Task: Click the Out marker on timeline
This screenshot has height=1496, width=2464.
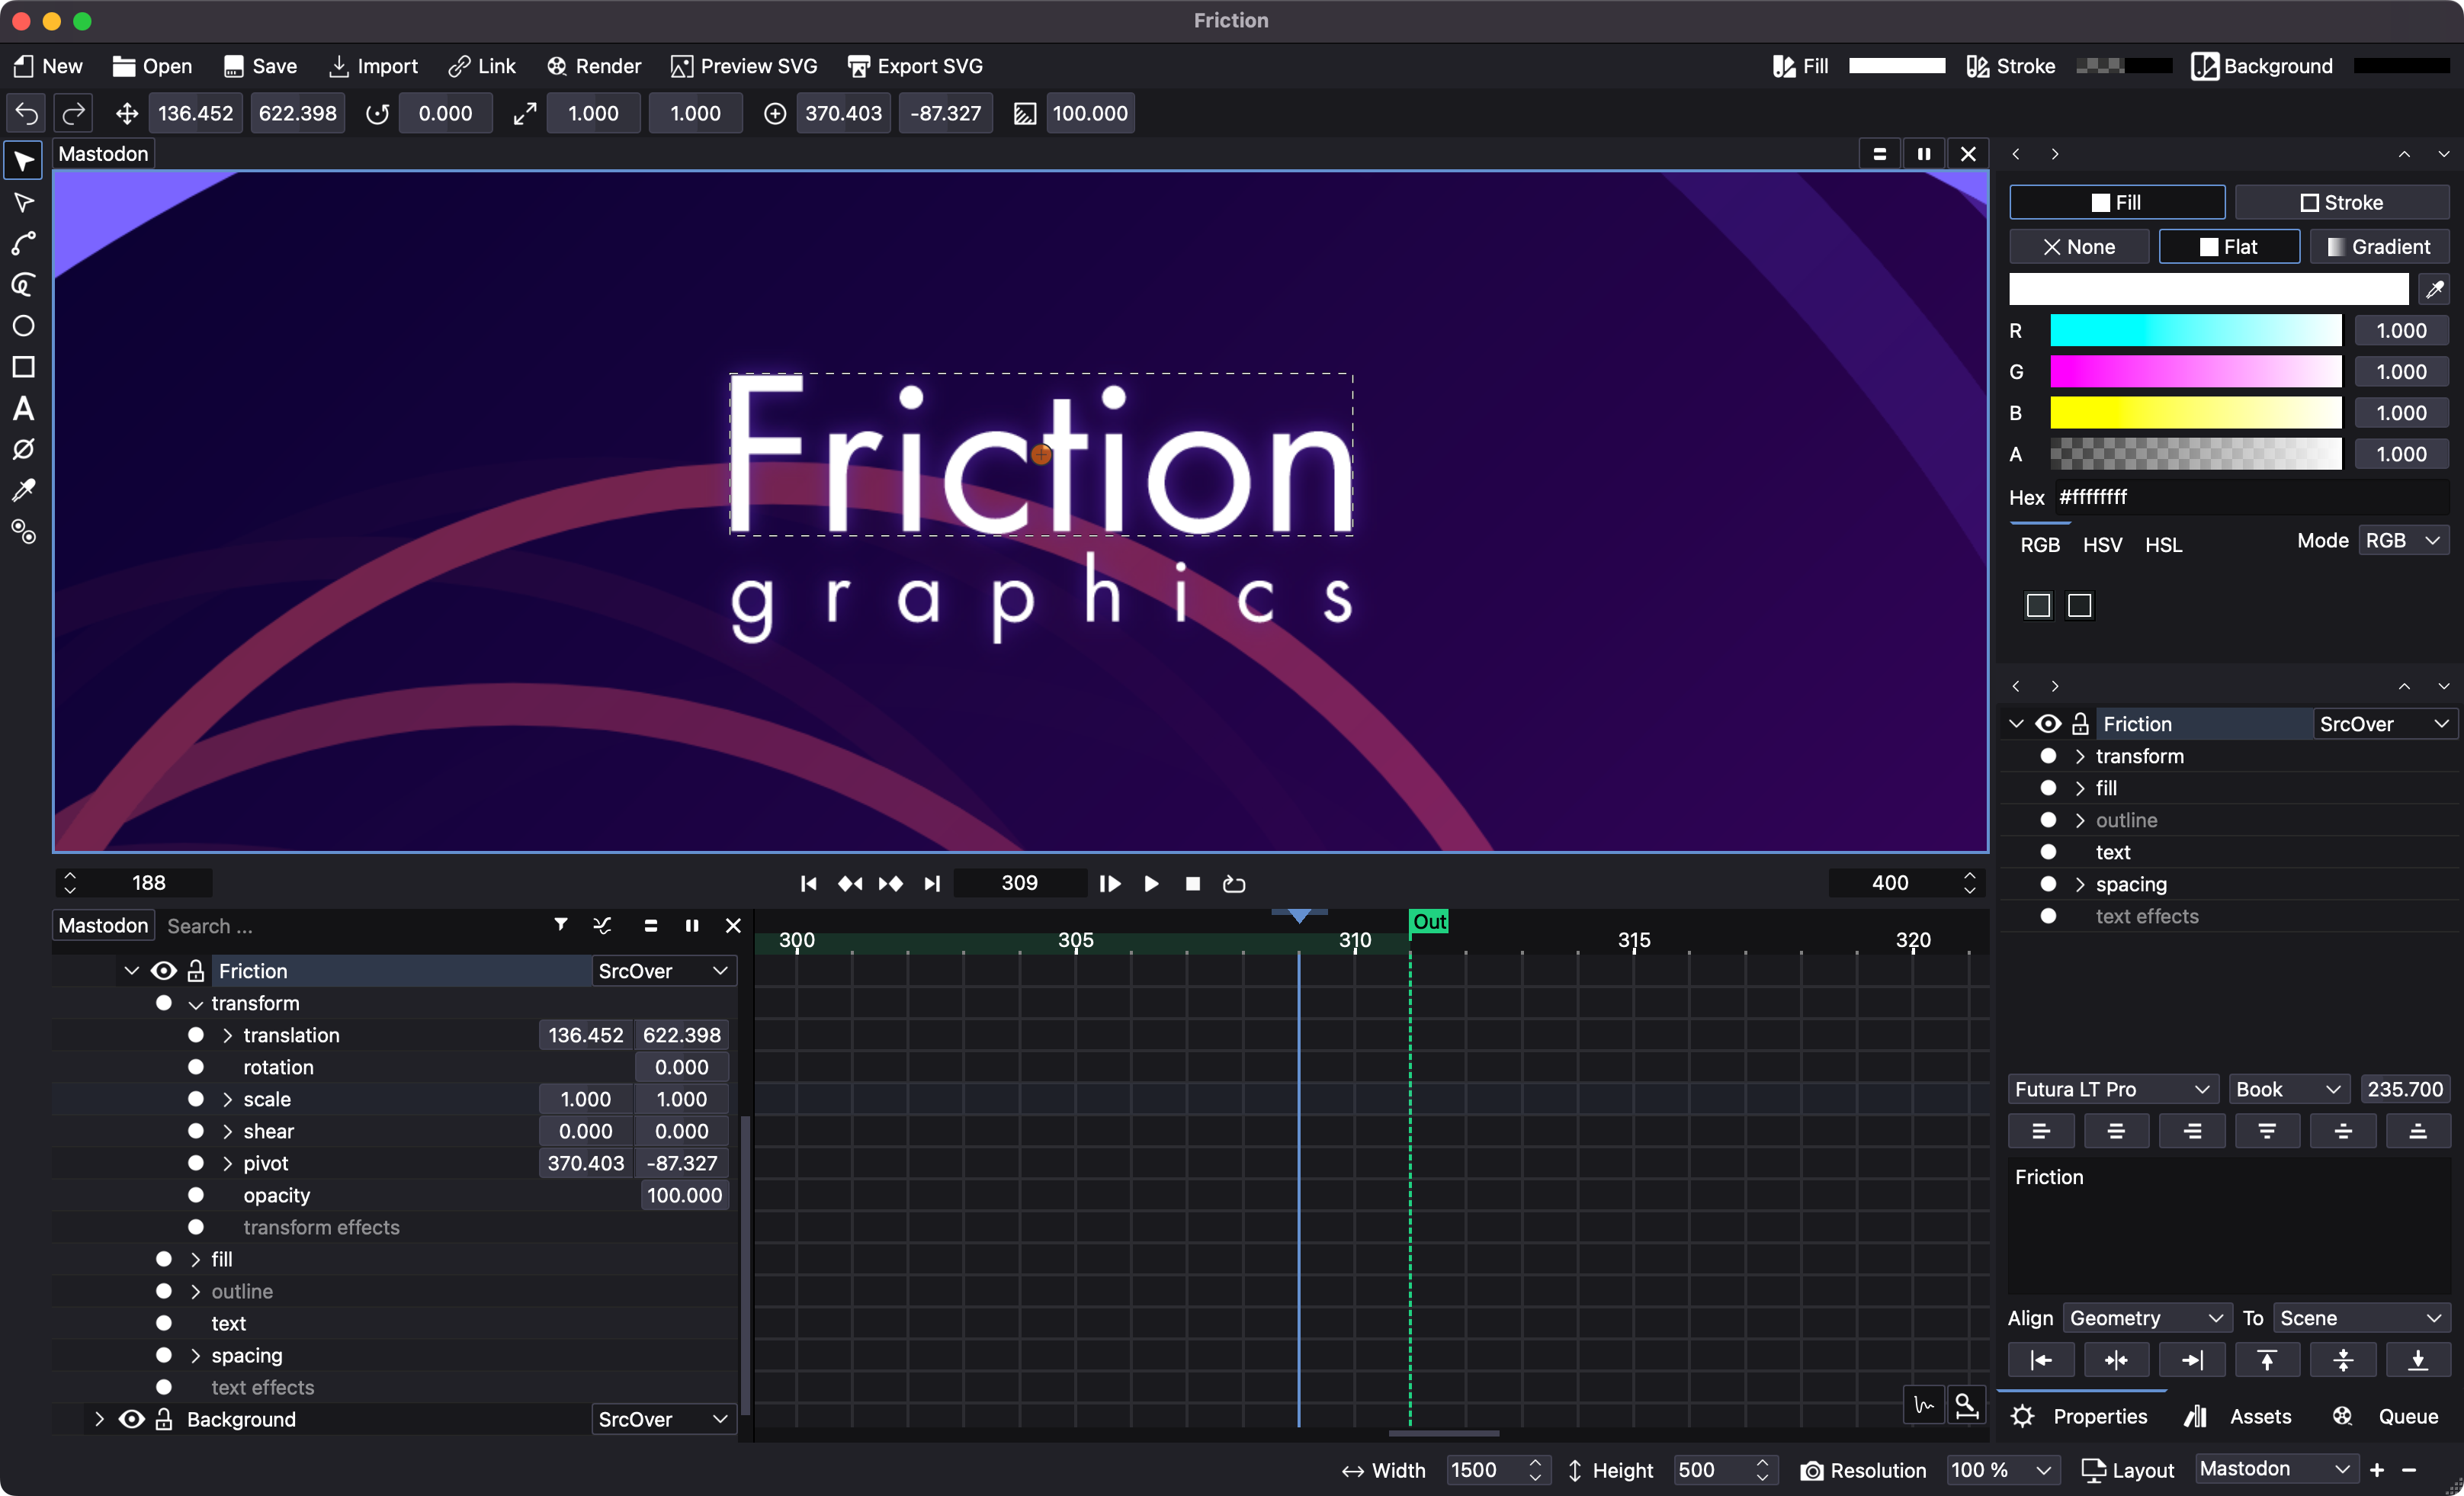Action: tap(1428, 921)
